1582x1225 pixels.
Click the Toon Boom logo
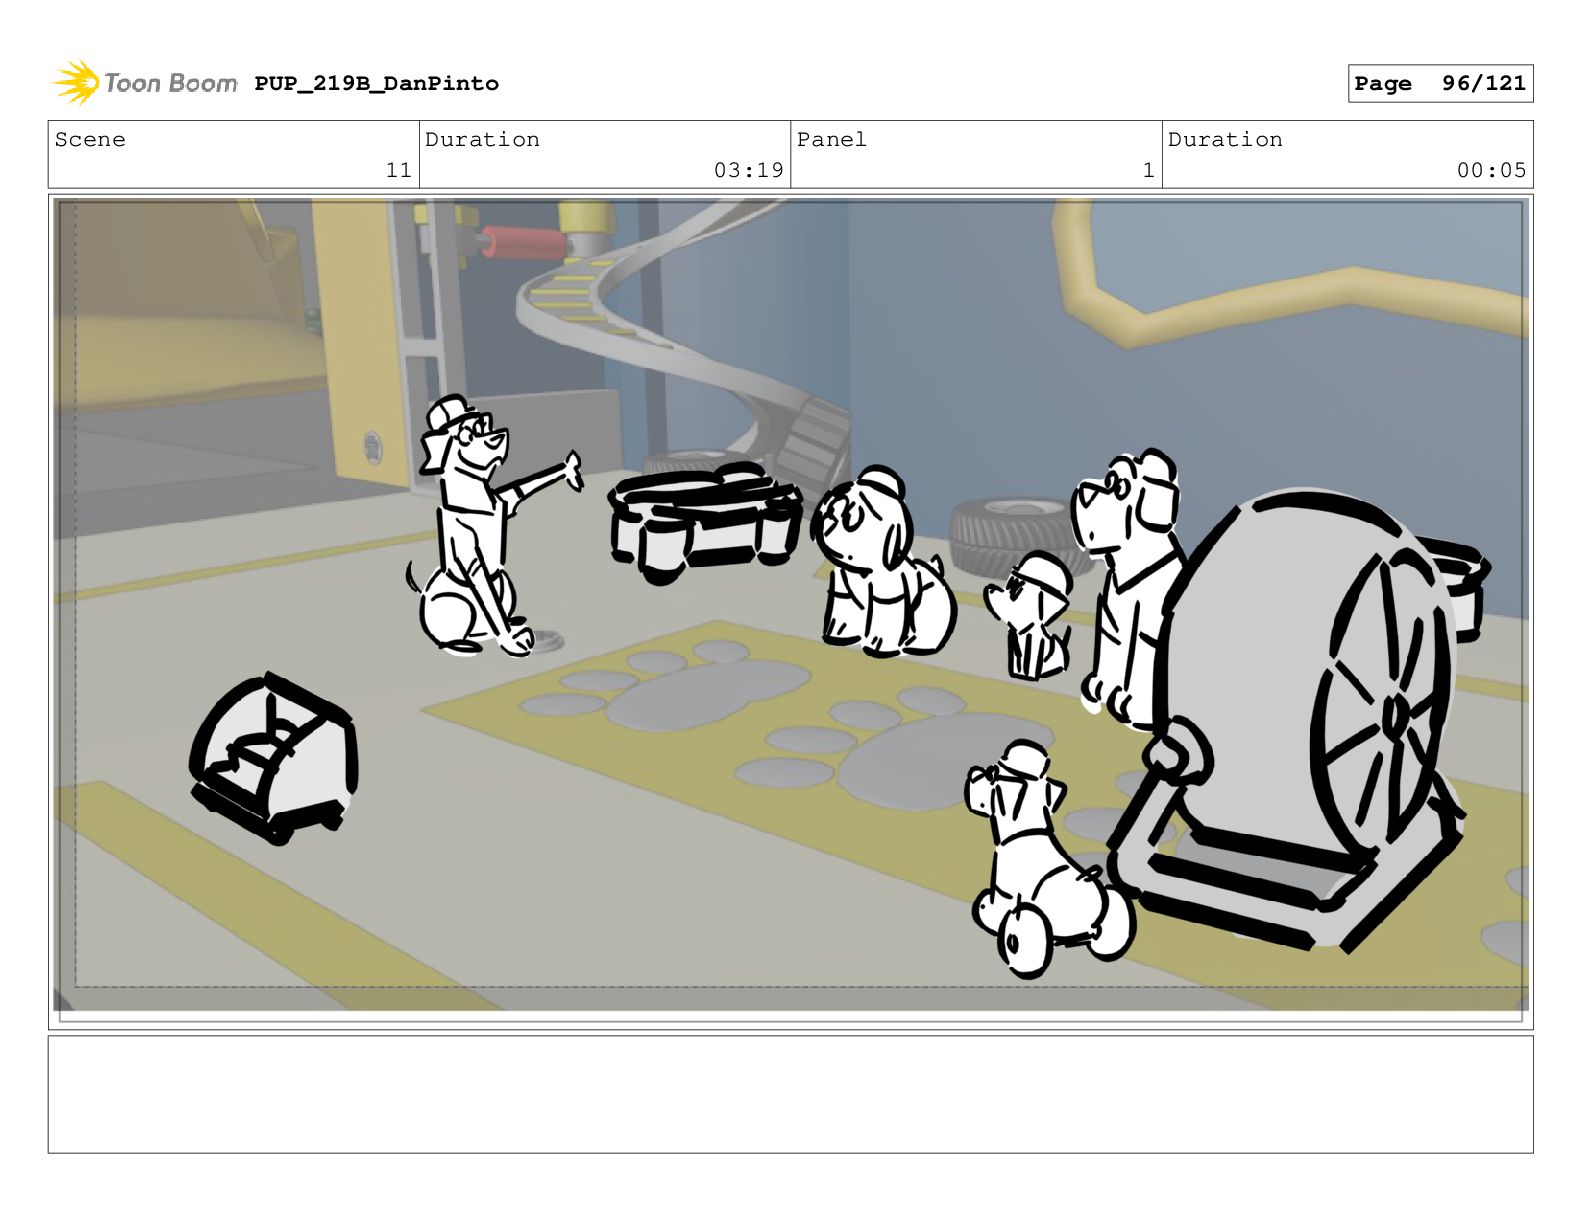pos(145,83)
